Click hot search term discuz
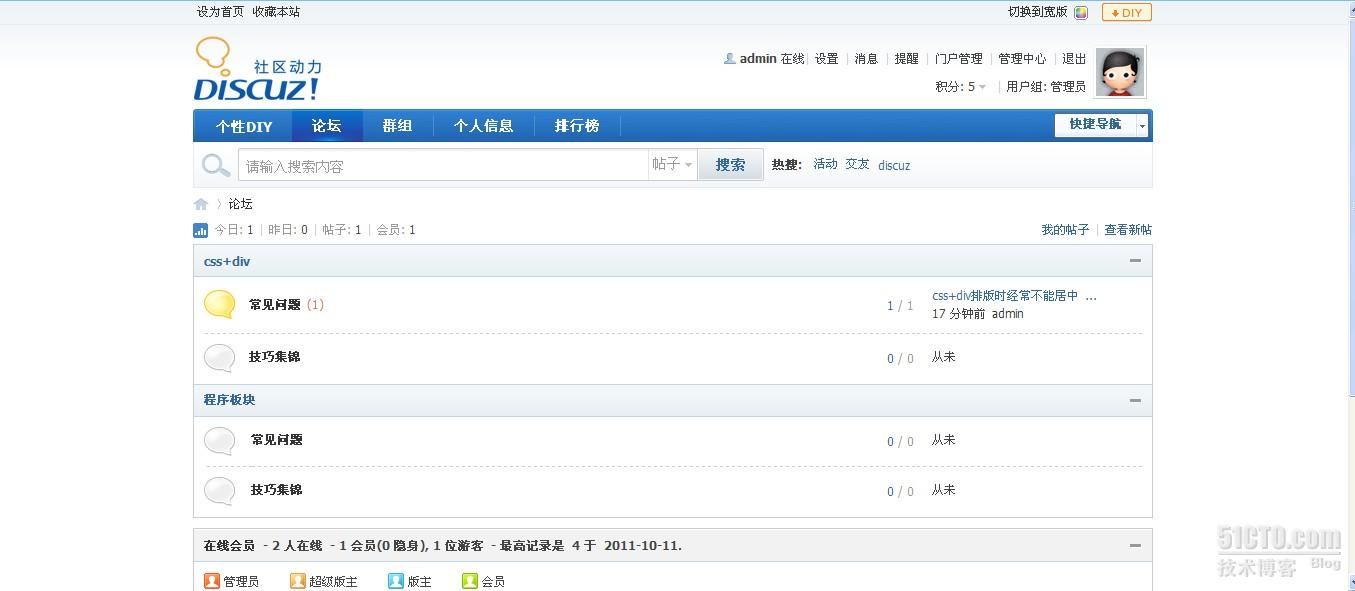The width and height of the screenshot is (1355, 591). click(894, 165)
